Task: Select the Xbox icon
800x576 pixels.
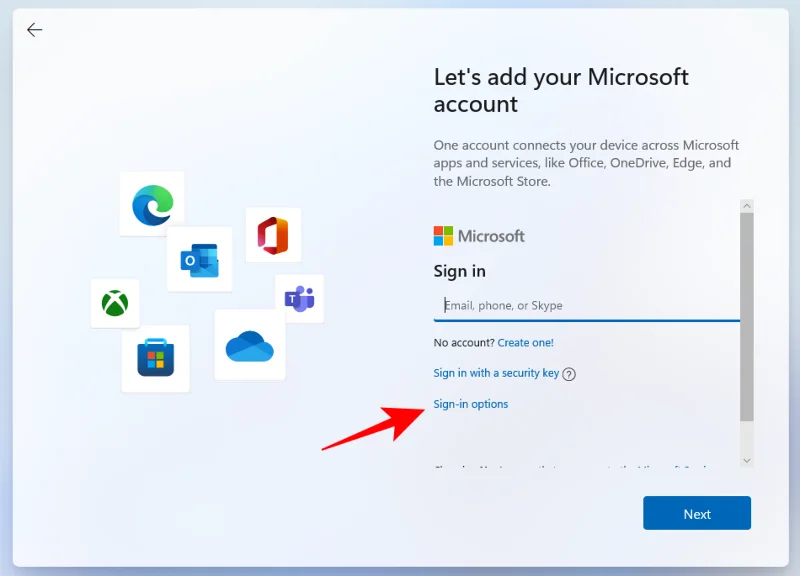Action: [115, 304]
